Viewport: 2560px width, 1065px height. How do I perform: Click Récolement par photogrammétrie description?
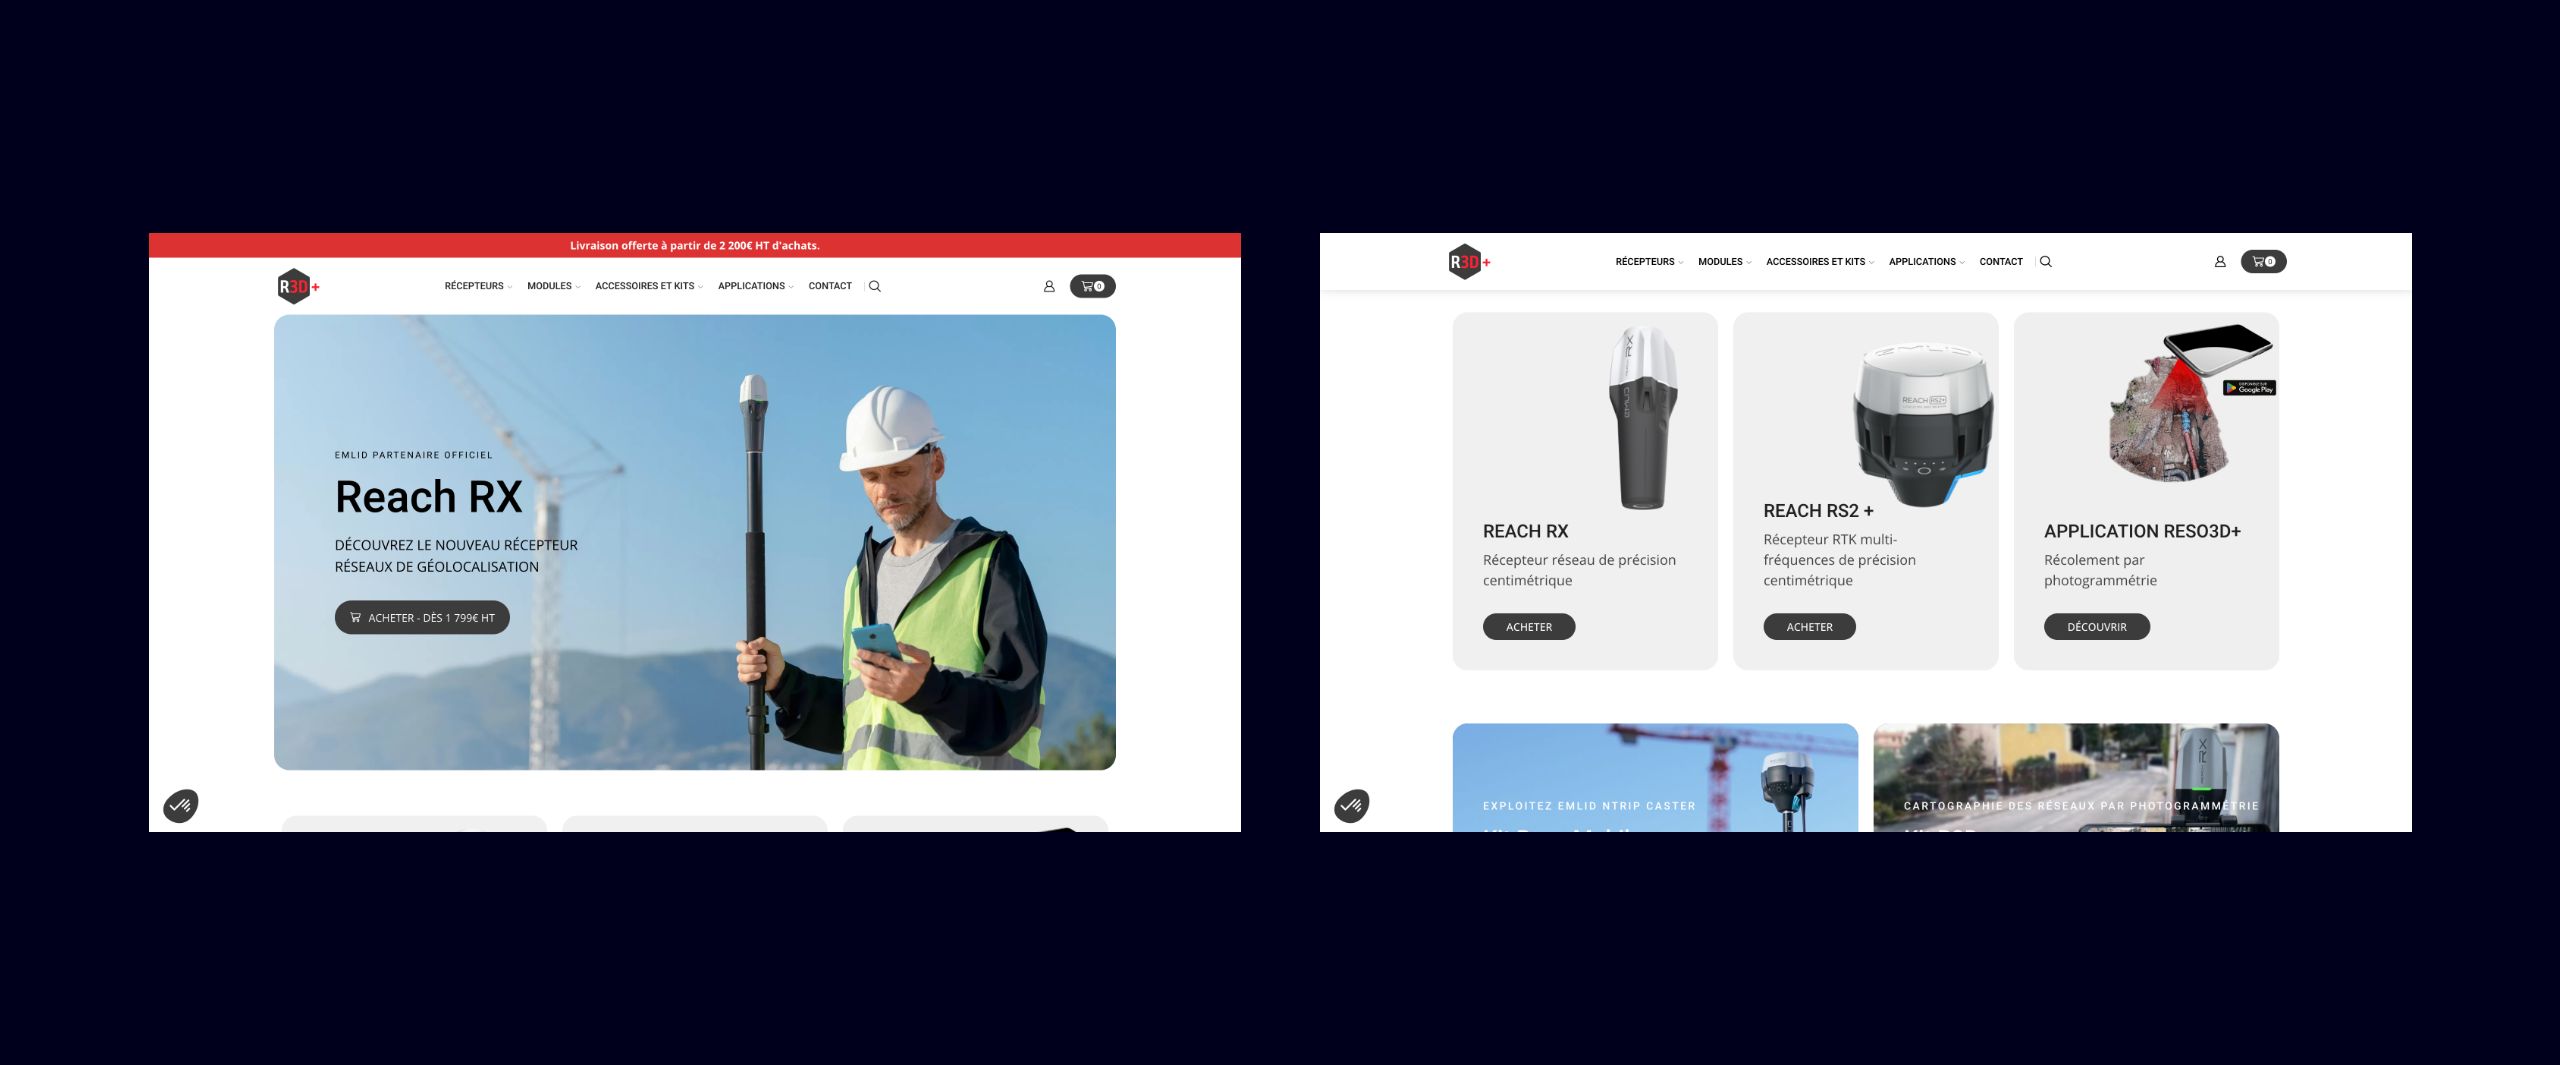(x=2100, y=570)
